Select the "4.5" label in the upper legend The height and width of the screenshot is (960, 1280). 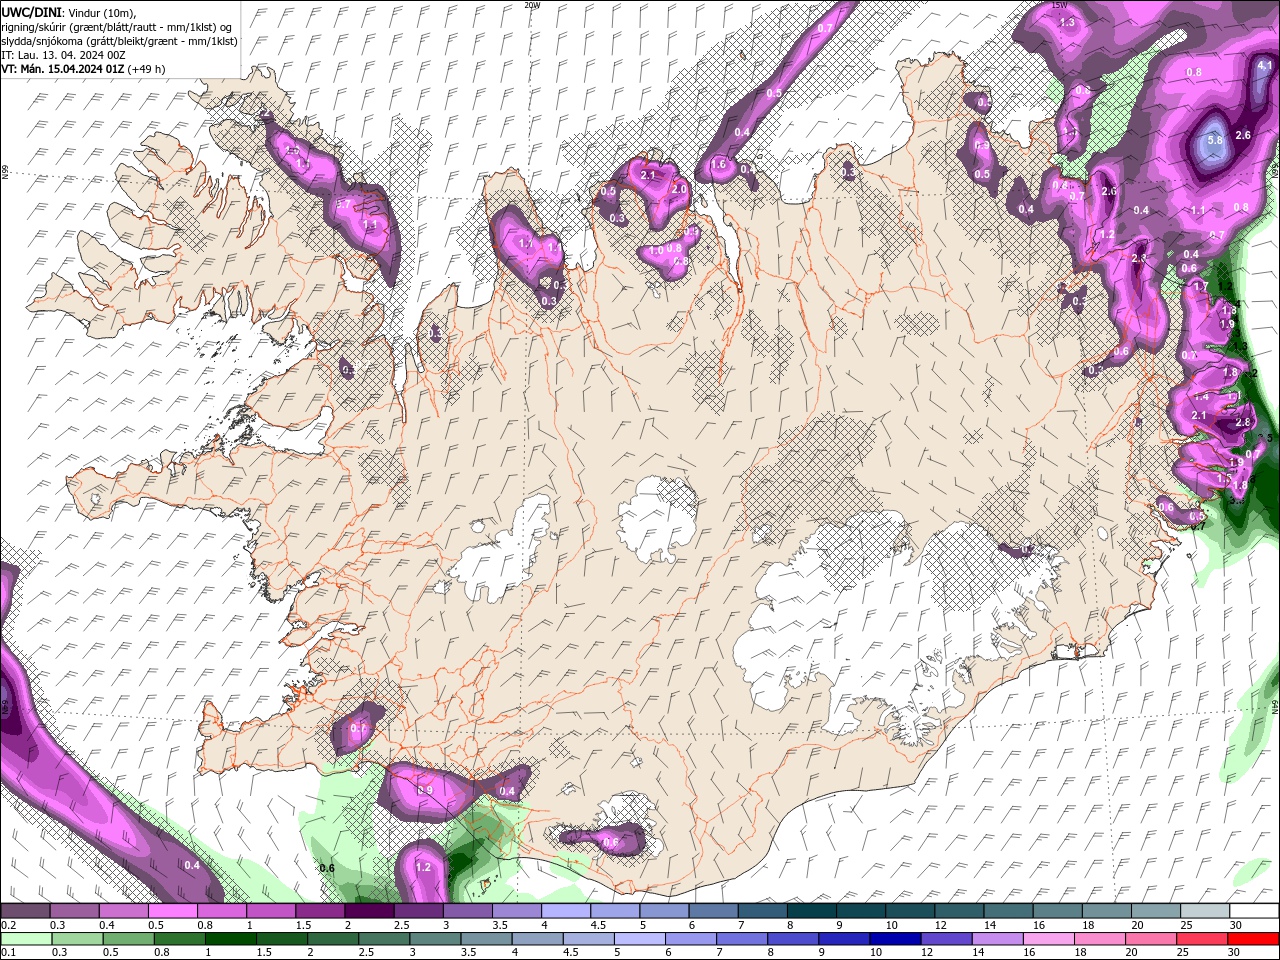point(598,925)
